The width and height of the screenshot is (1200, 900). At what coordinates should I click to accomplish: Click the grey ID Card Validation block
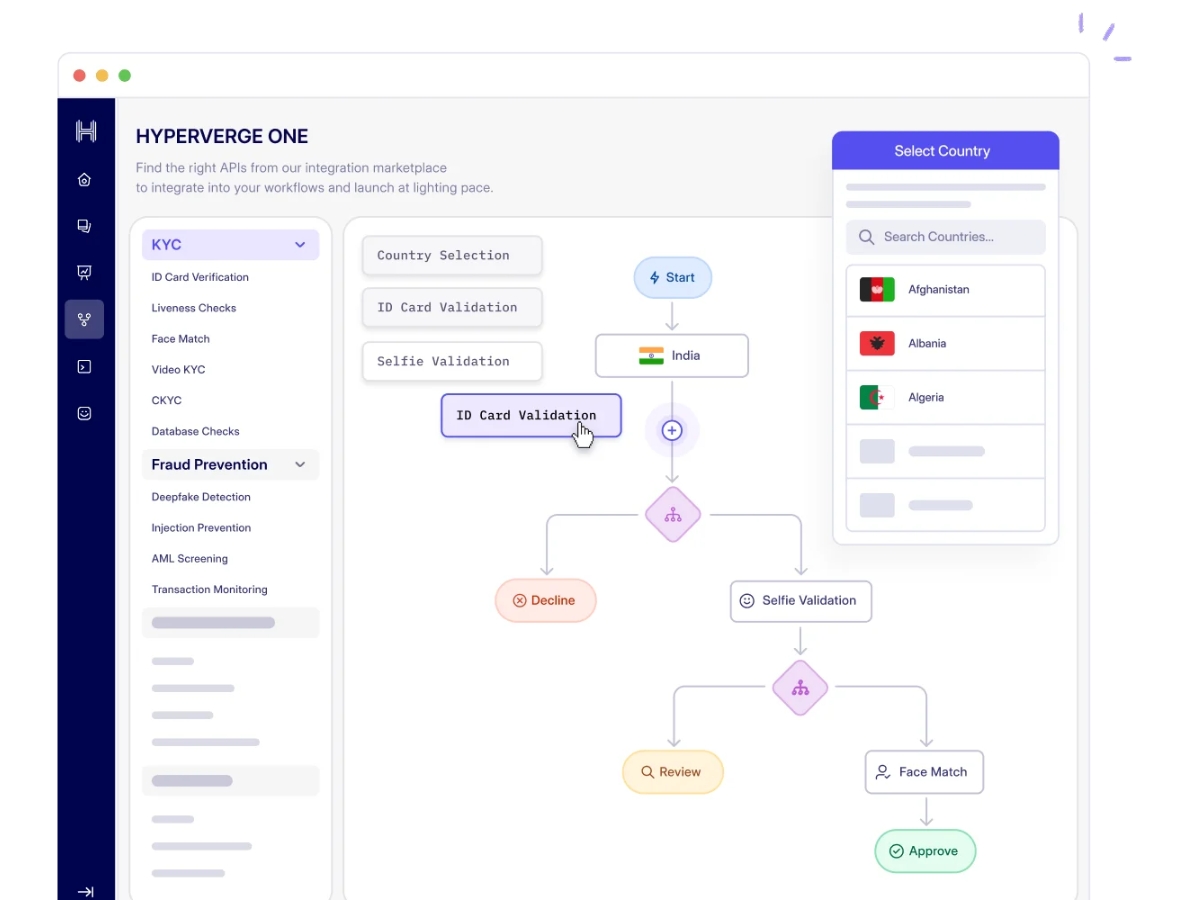(x=452, y=308)
